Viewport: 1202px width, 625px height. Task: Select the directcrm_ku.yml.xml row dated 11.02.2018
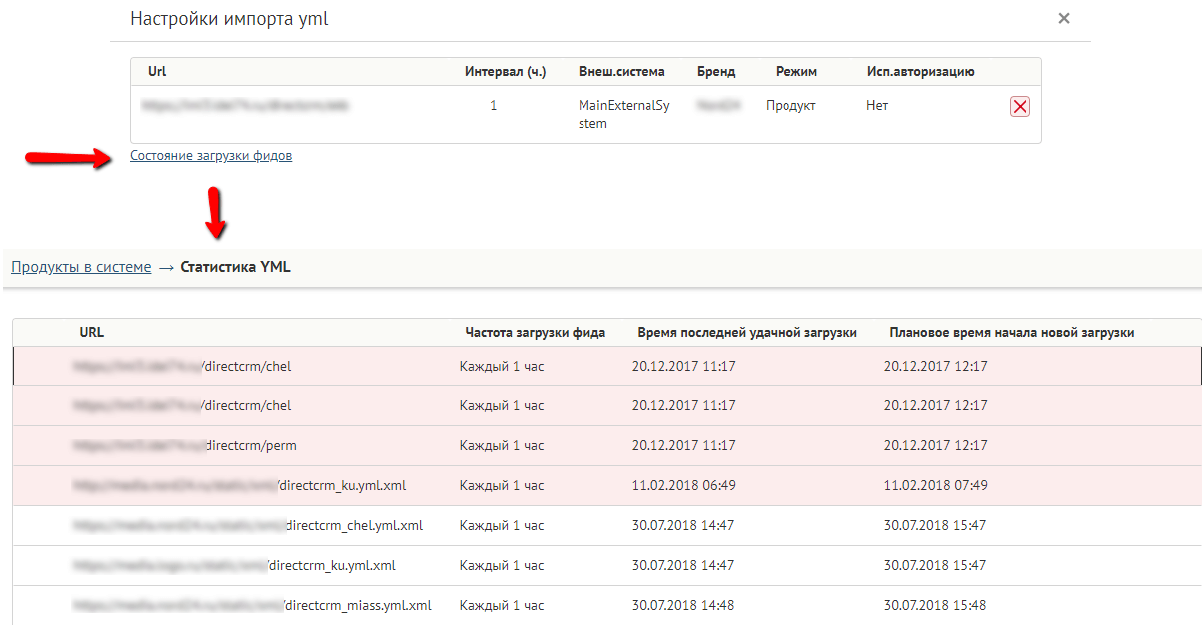(607, 485)
